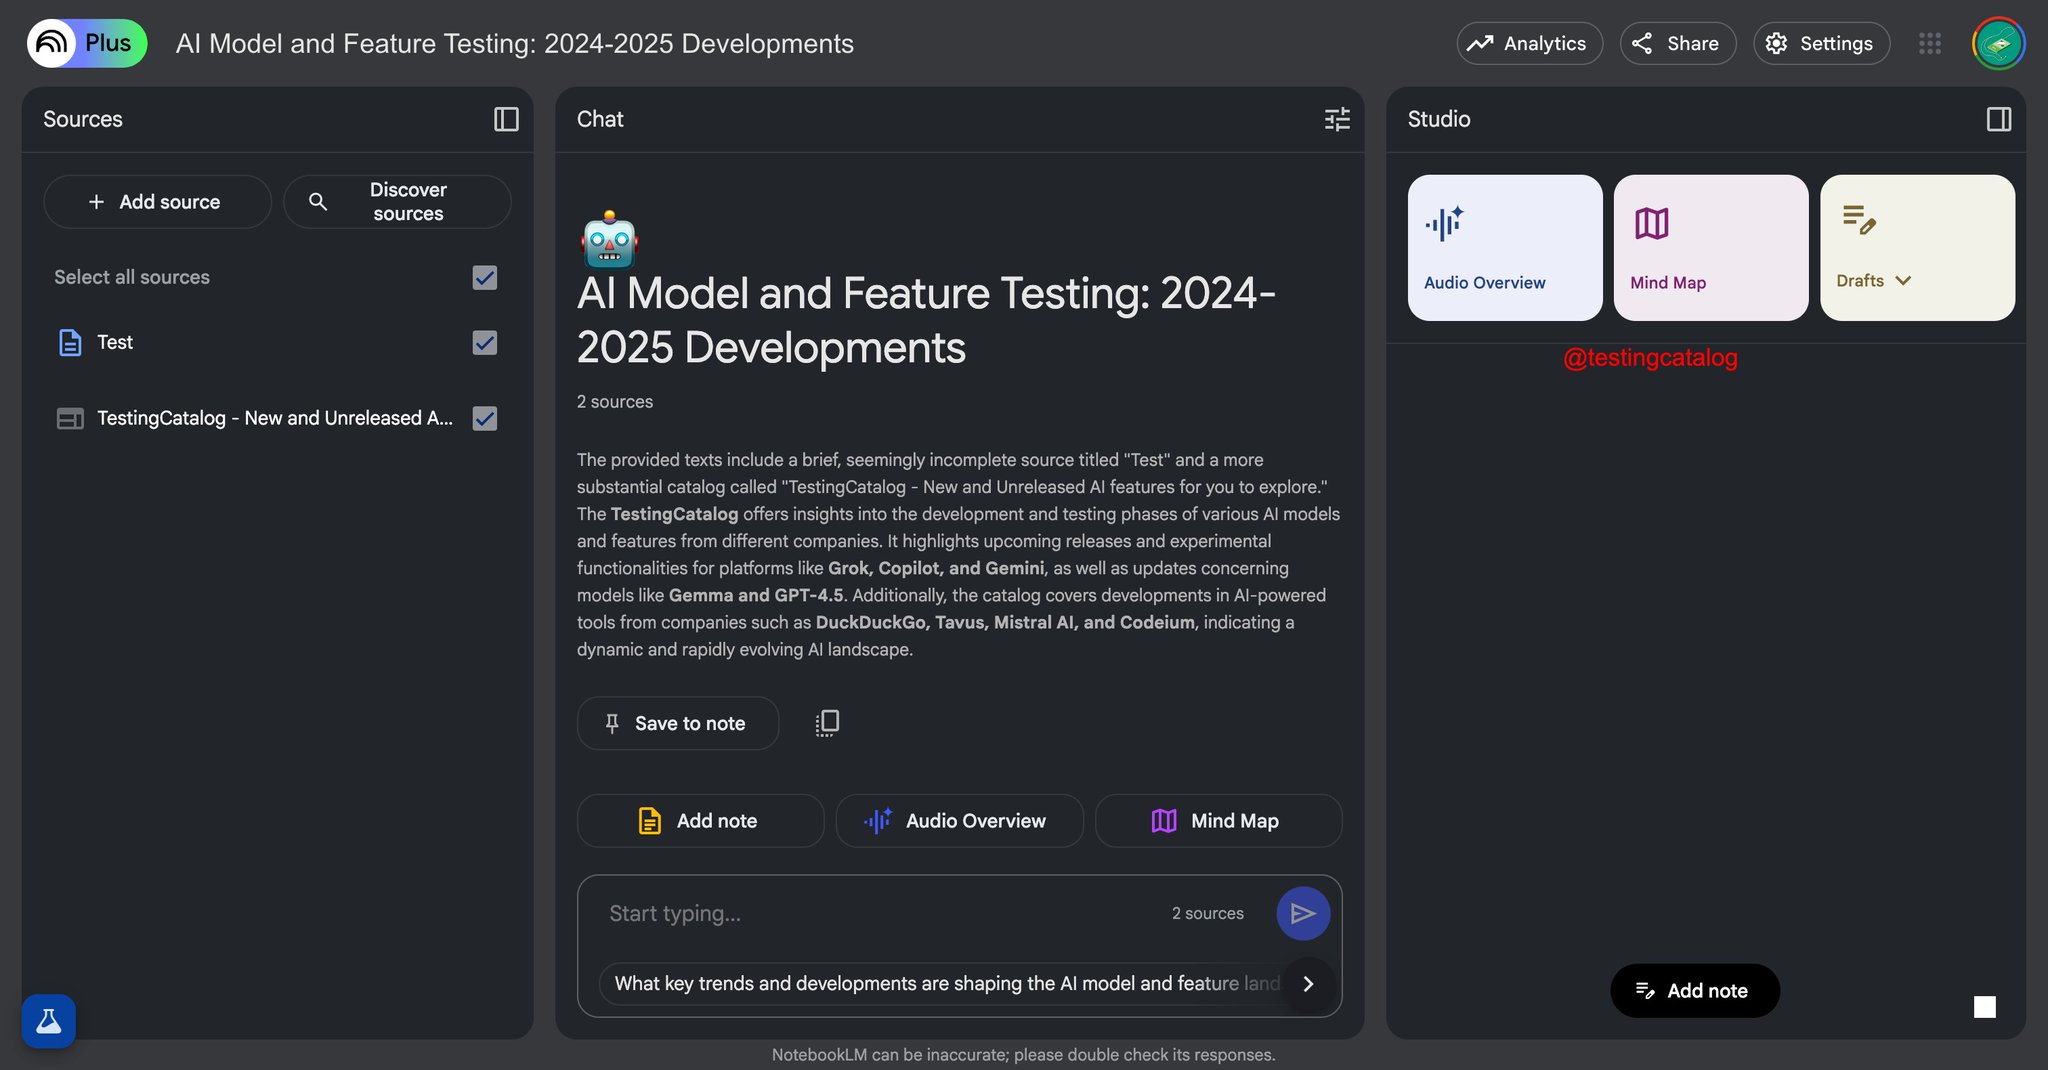Open Mind Map card in Studio
The image size is (2048, 1070).
pos(1711,248)
